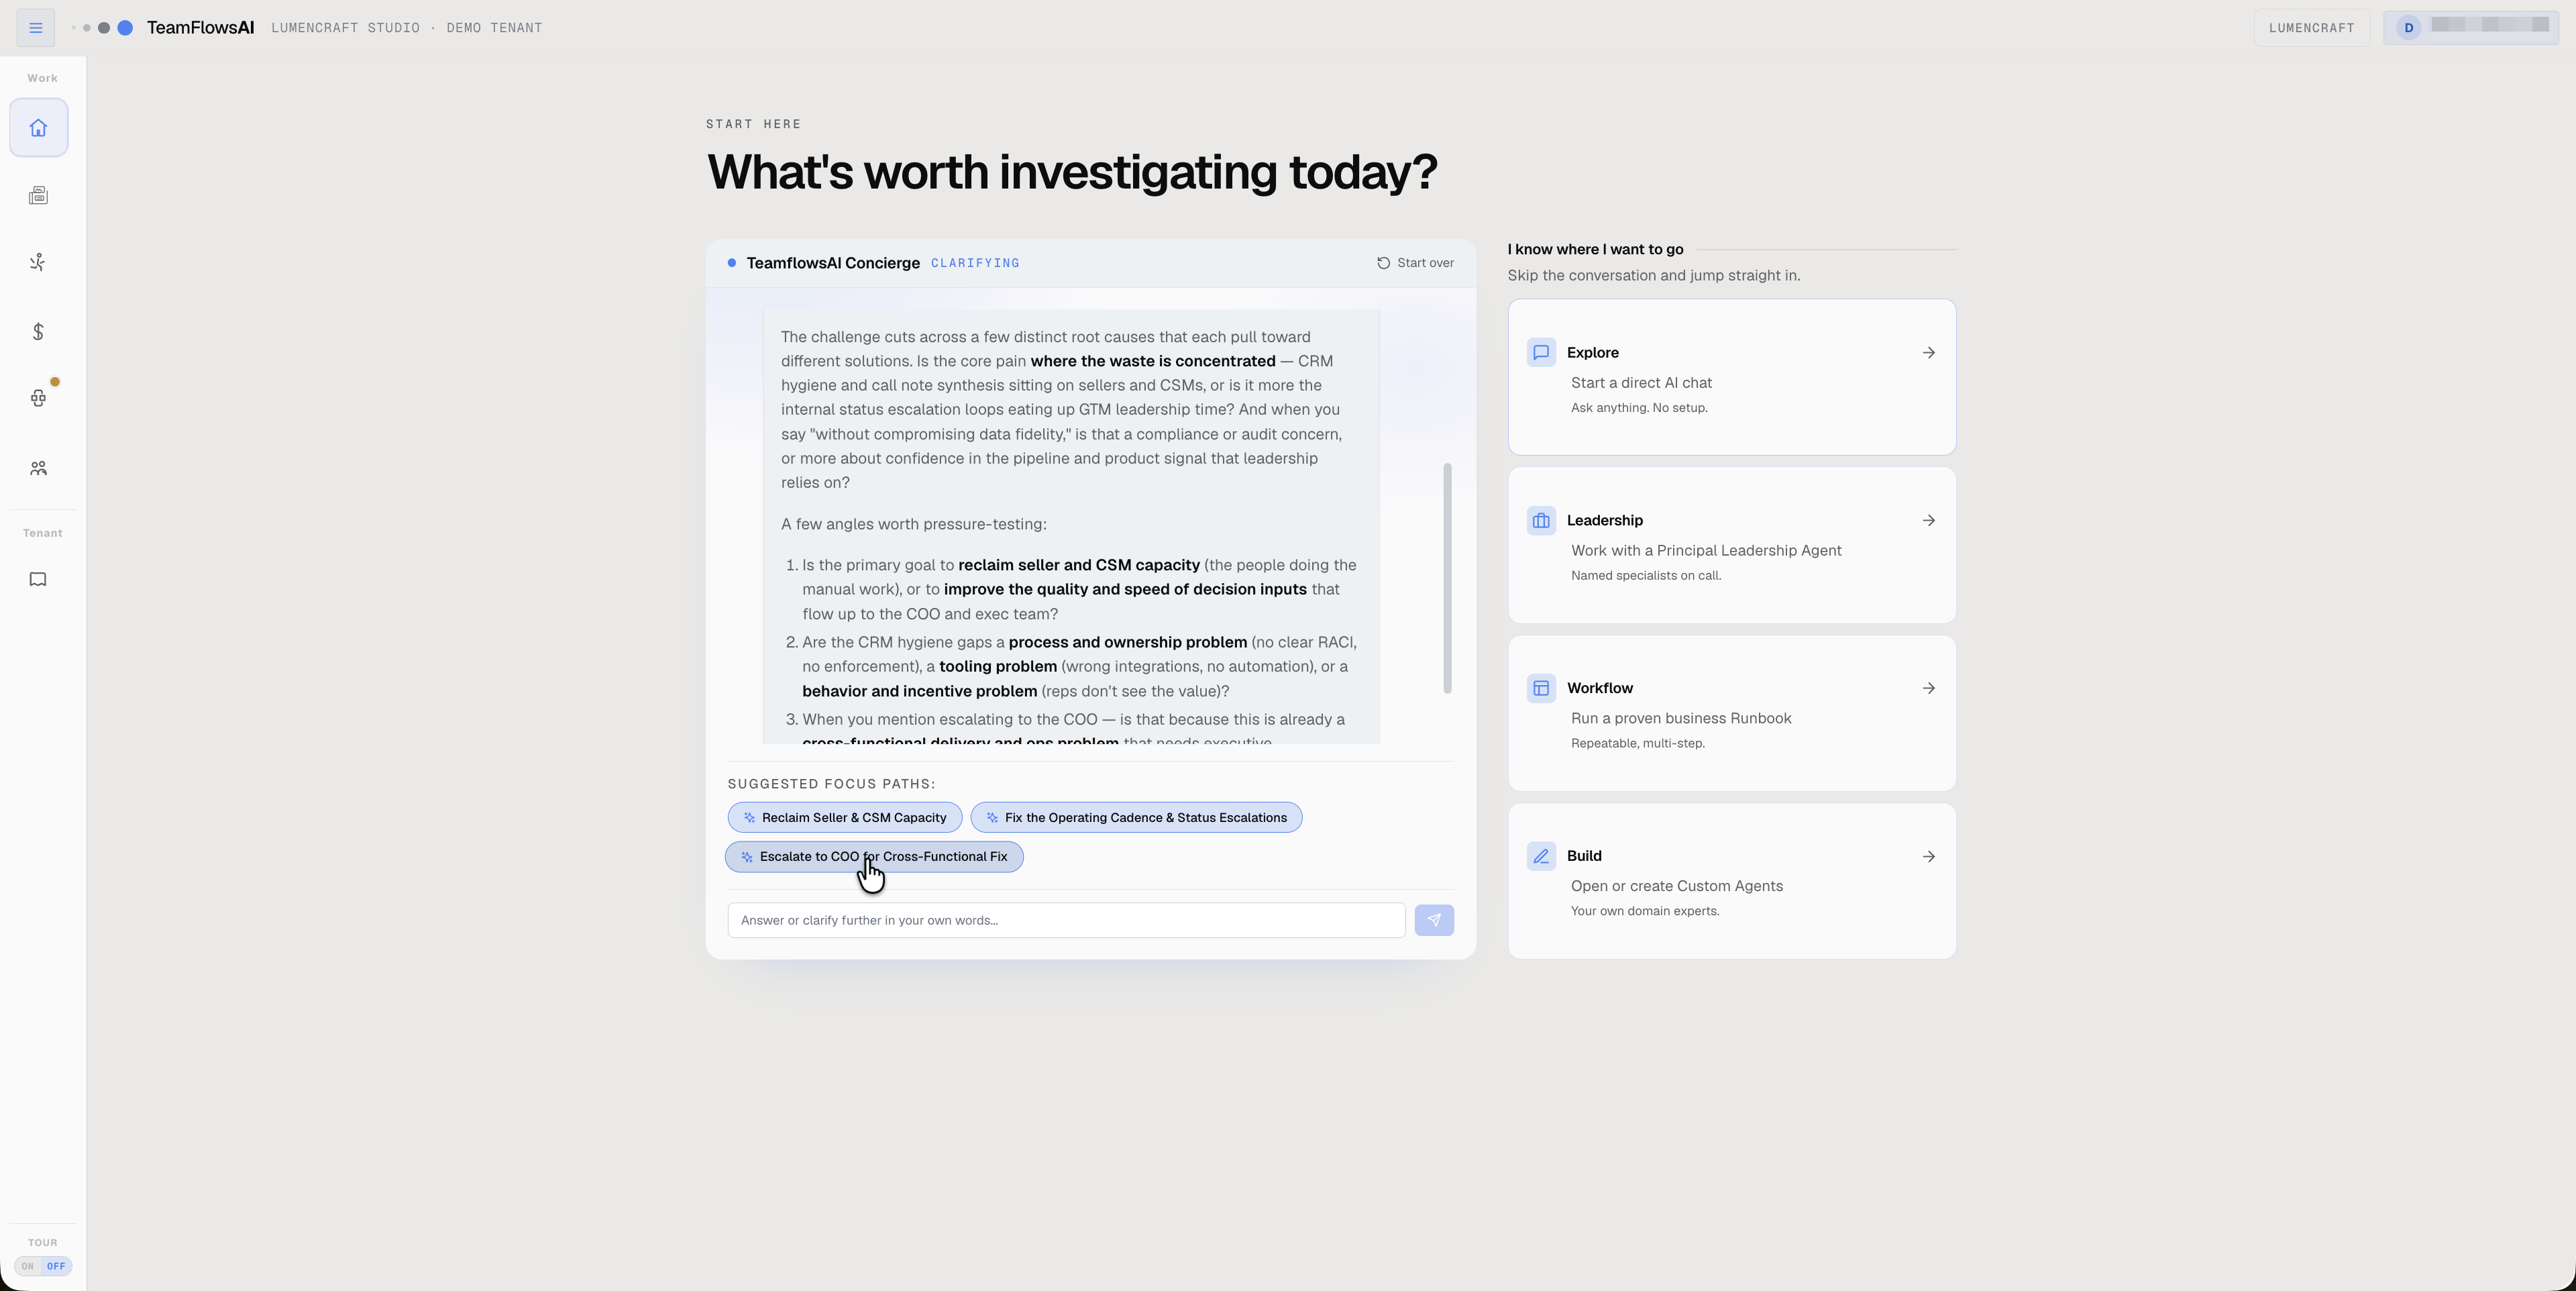Choose Fix the Operating Cadence & Status Escalations

click(1136, 818)
